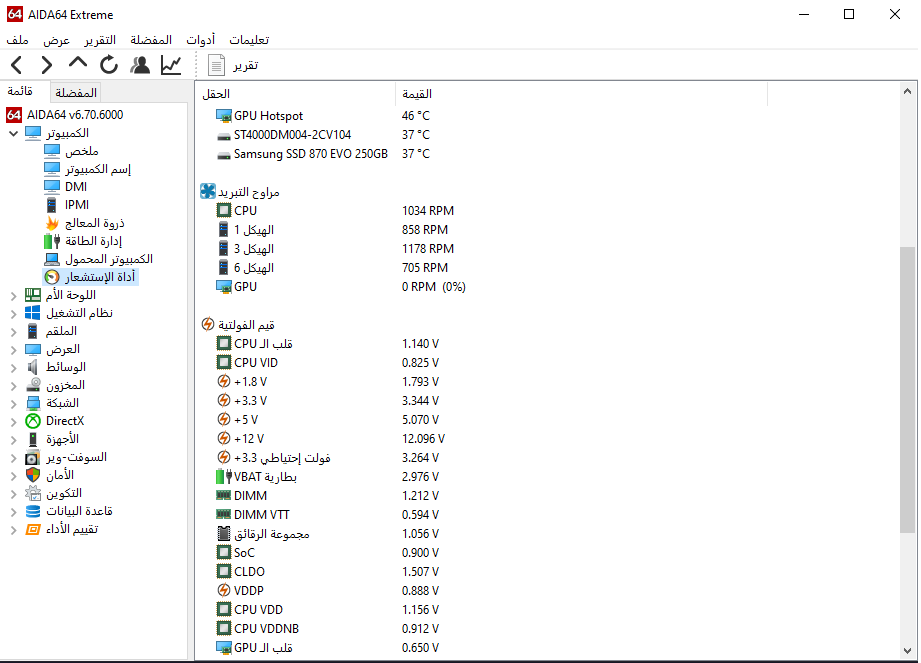Click the السوفت-وير software icon
921x663 pixels.
click(x=33, y=457)
